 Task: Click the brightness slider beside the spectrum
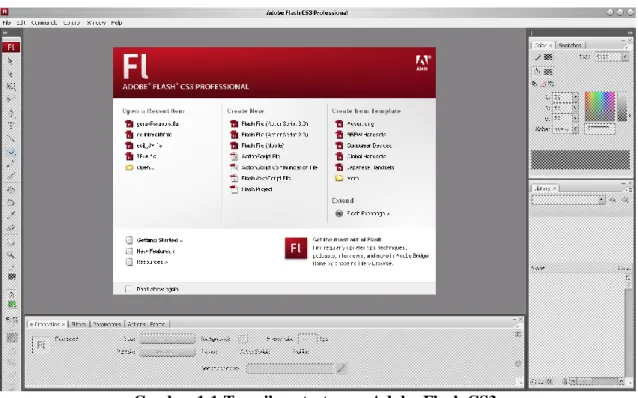click(622, 107)
